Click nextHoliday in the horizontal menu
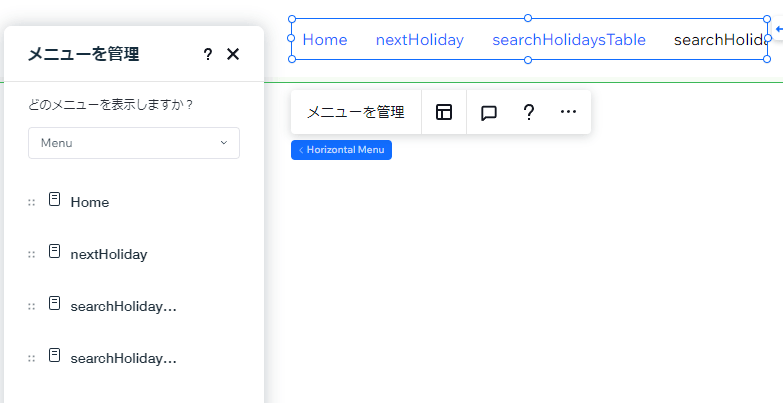 point(420,39)
